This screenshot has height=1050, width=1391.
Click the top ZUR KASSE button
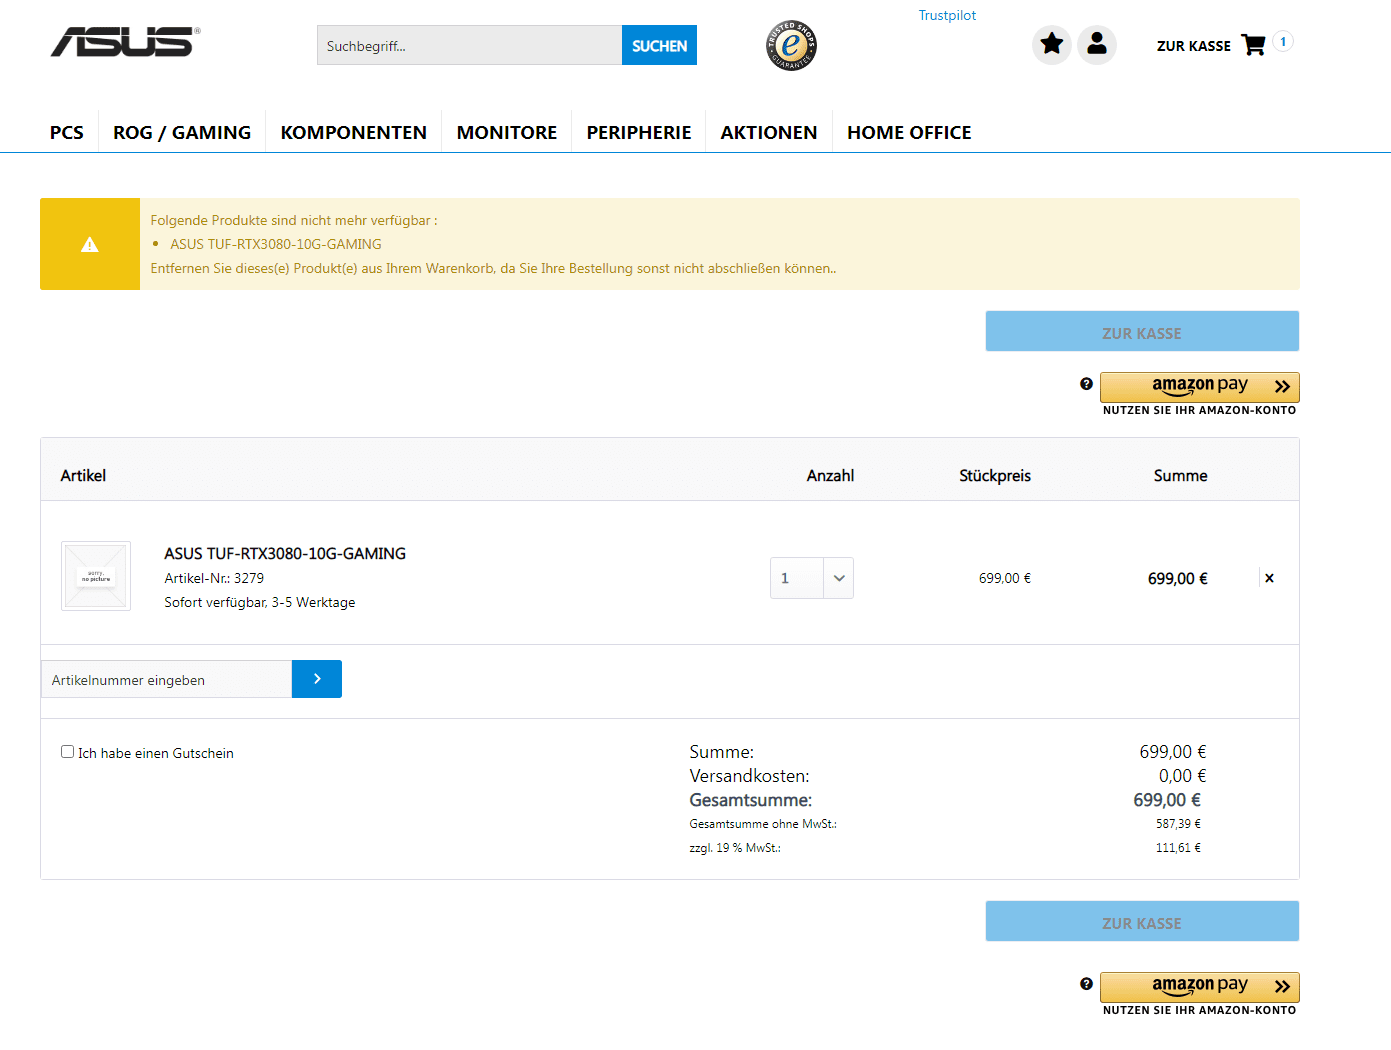1142,332
